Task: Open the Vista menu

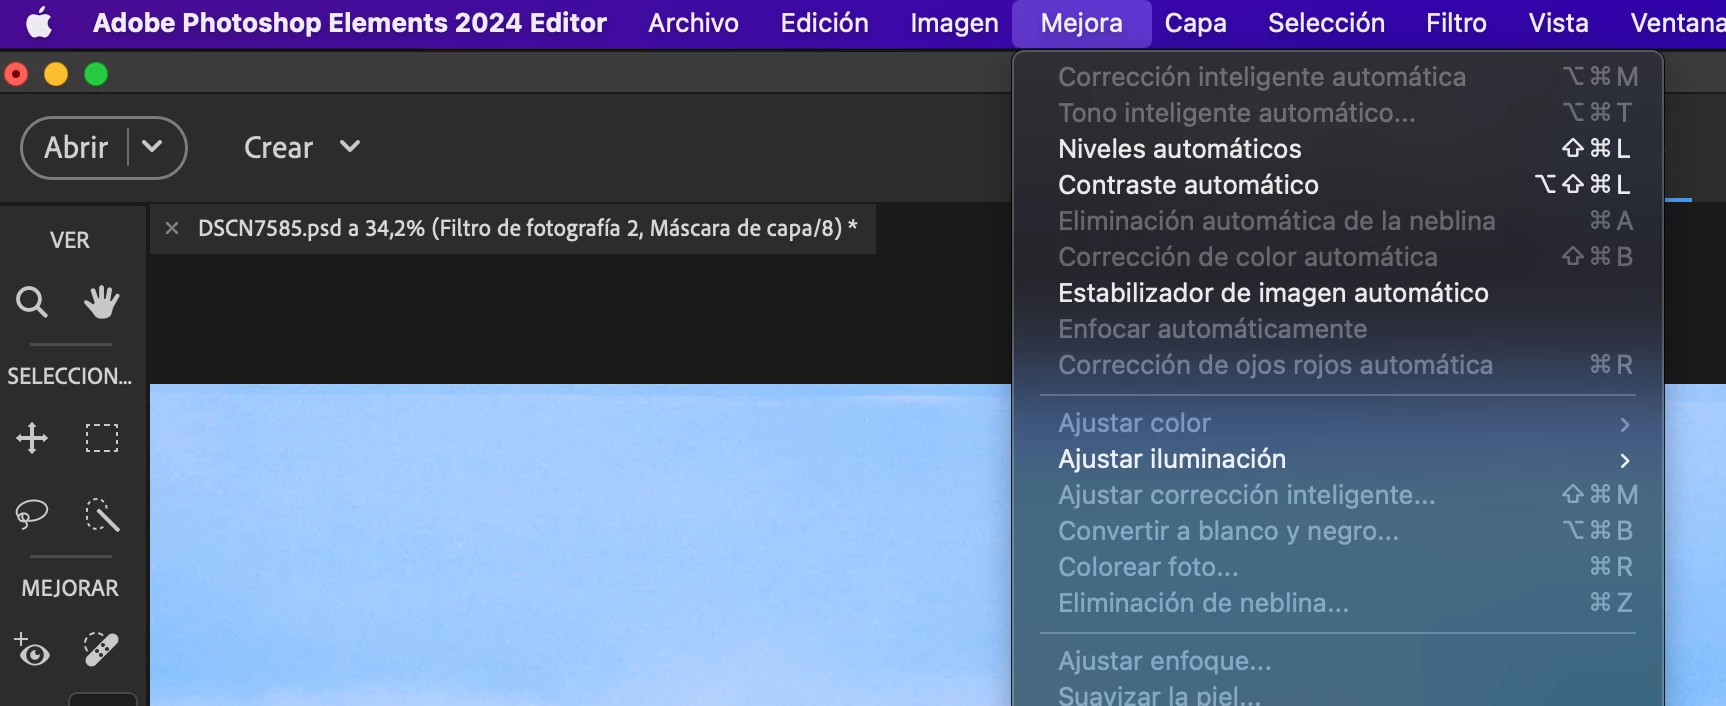Action: 1558,22
